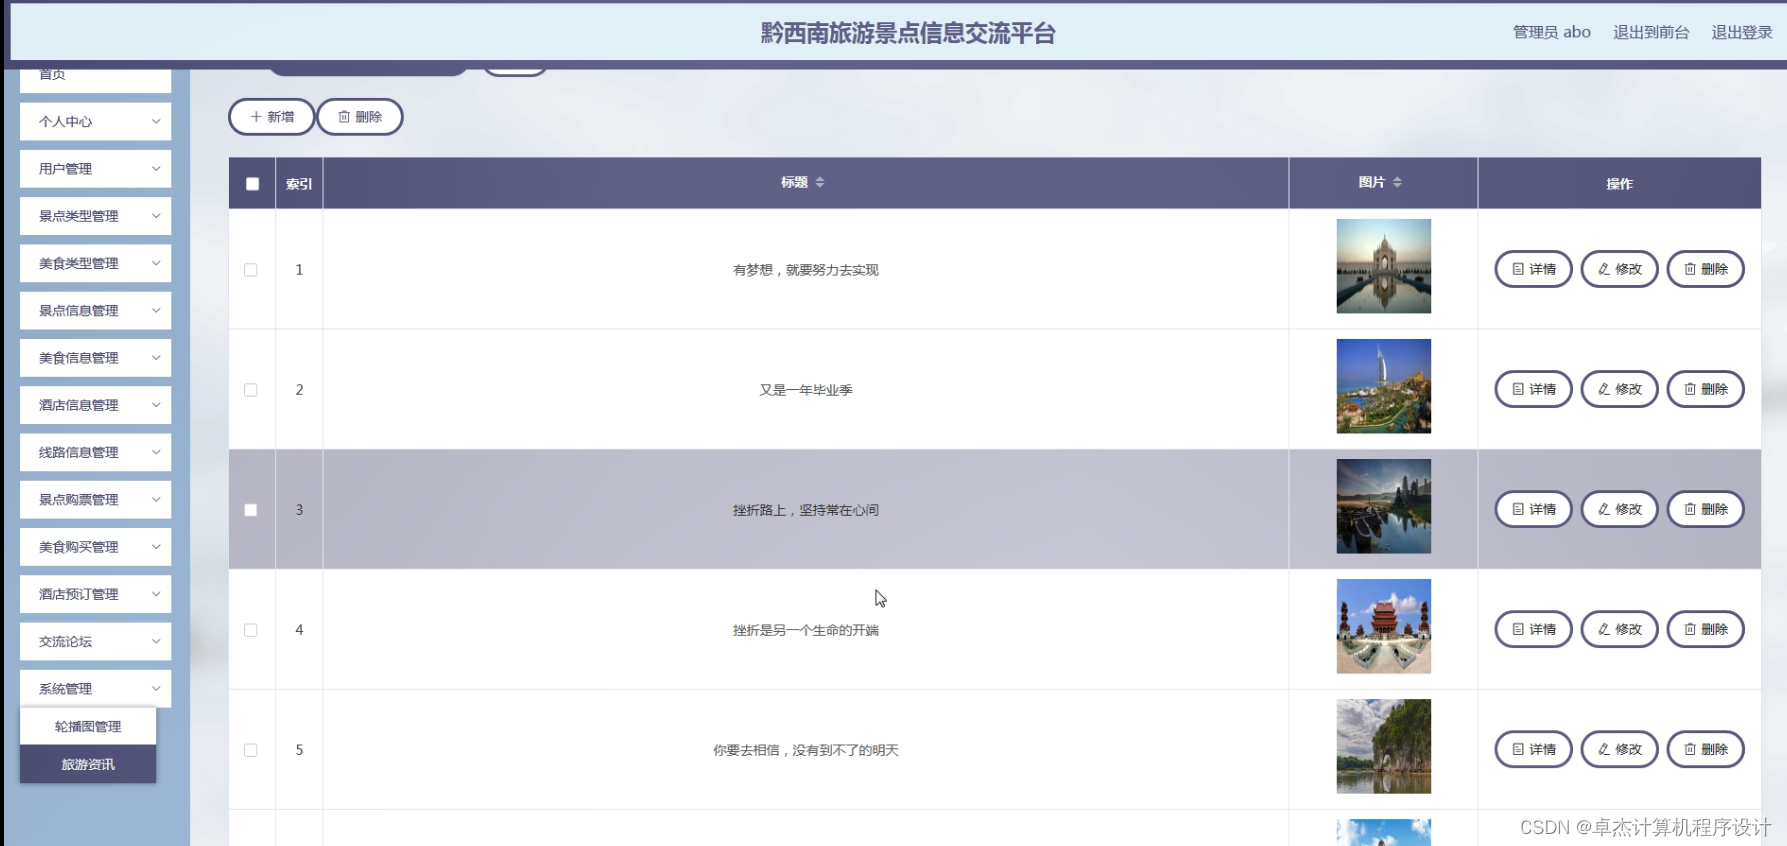The height and width of the screenshot is (846, 1787).
Task: Check the checkbox for row 3
Action: point(251,510)
